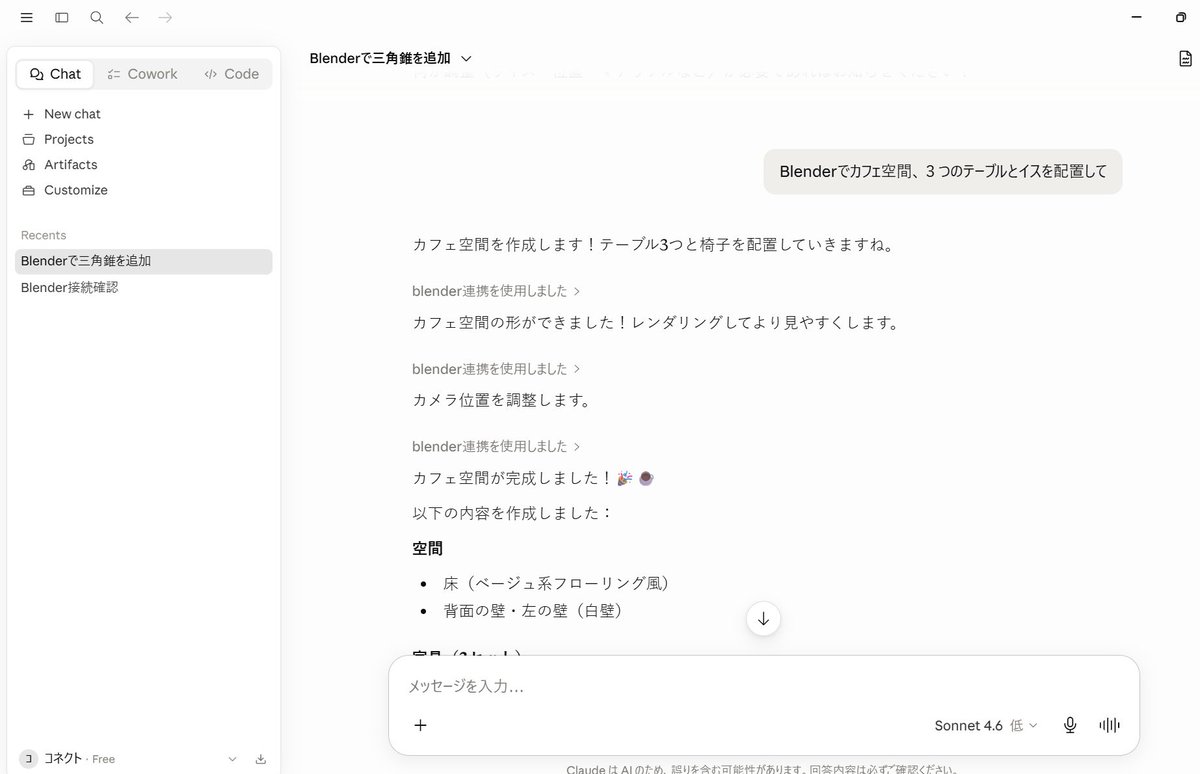Image resolution: width=1200 pixels, height=774 pixels.
Task: Start voice mode waveform icon
Action: (1109, 726)
